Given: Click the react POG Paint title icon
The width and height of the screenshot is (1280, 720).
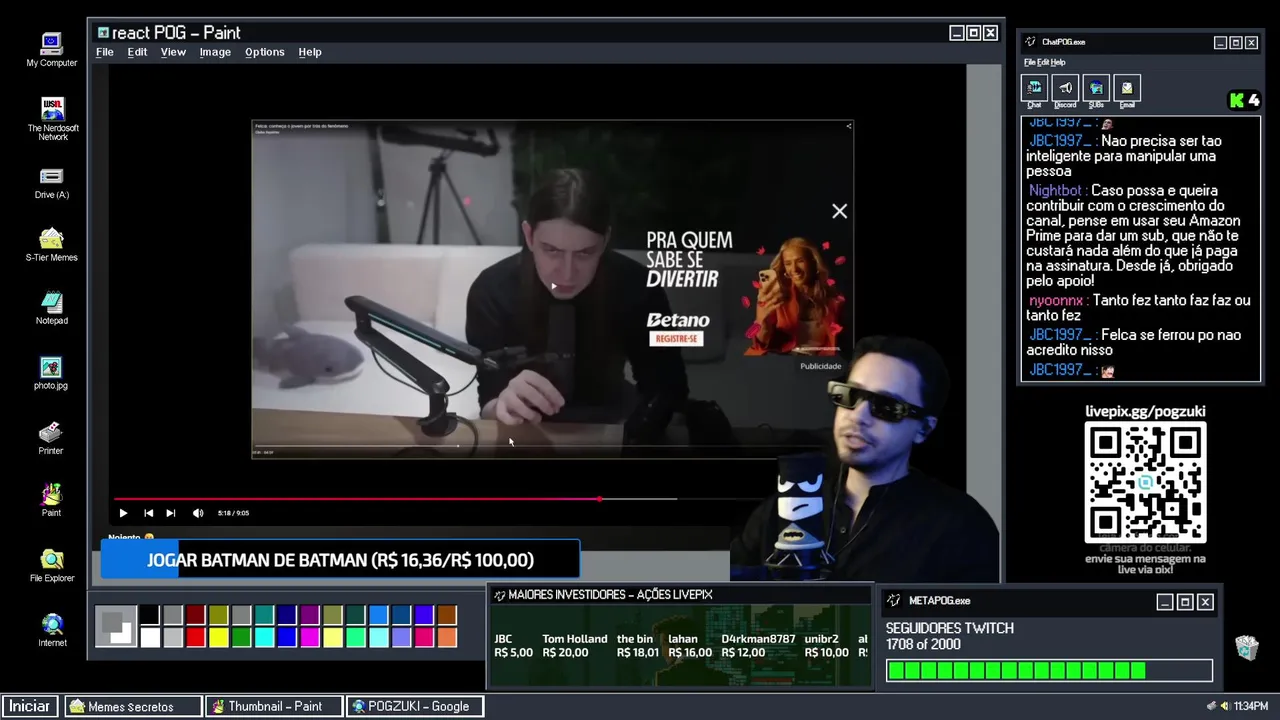Looking at the screenshot, I should pyautogui.click(x=103, y=33).
